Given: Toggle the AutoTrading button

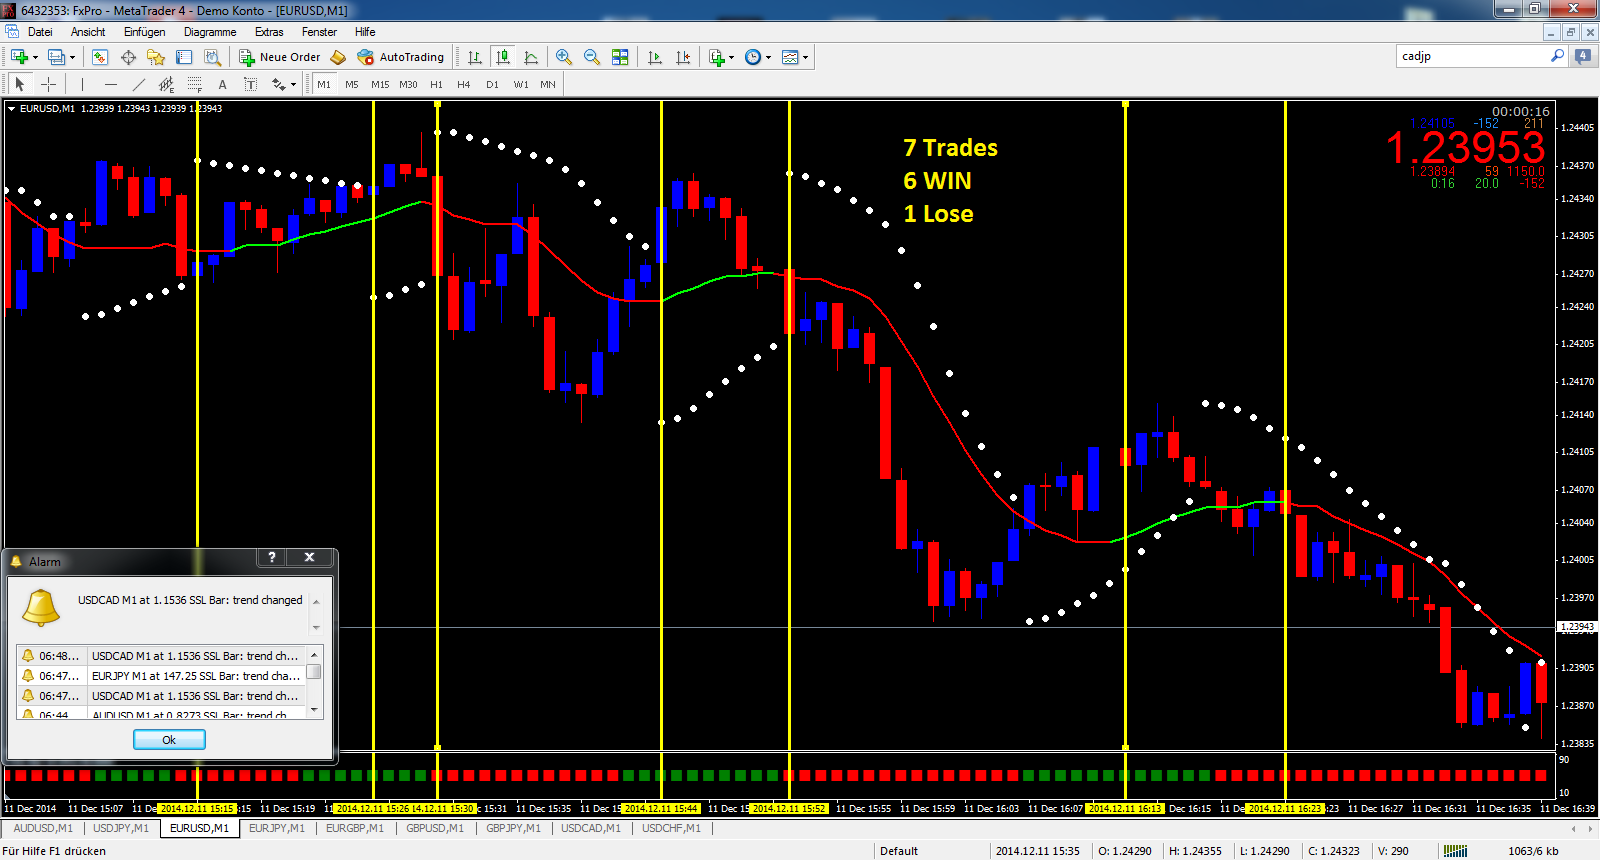Looking at the screenshot, I should 400,57.
